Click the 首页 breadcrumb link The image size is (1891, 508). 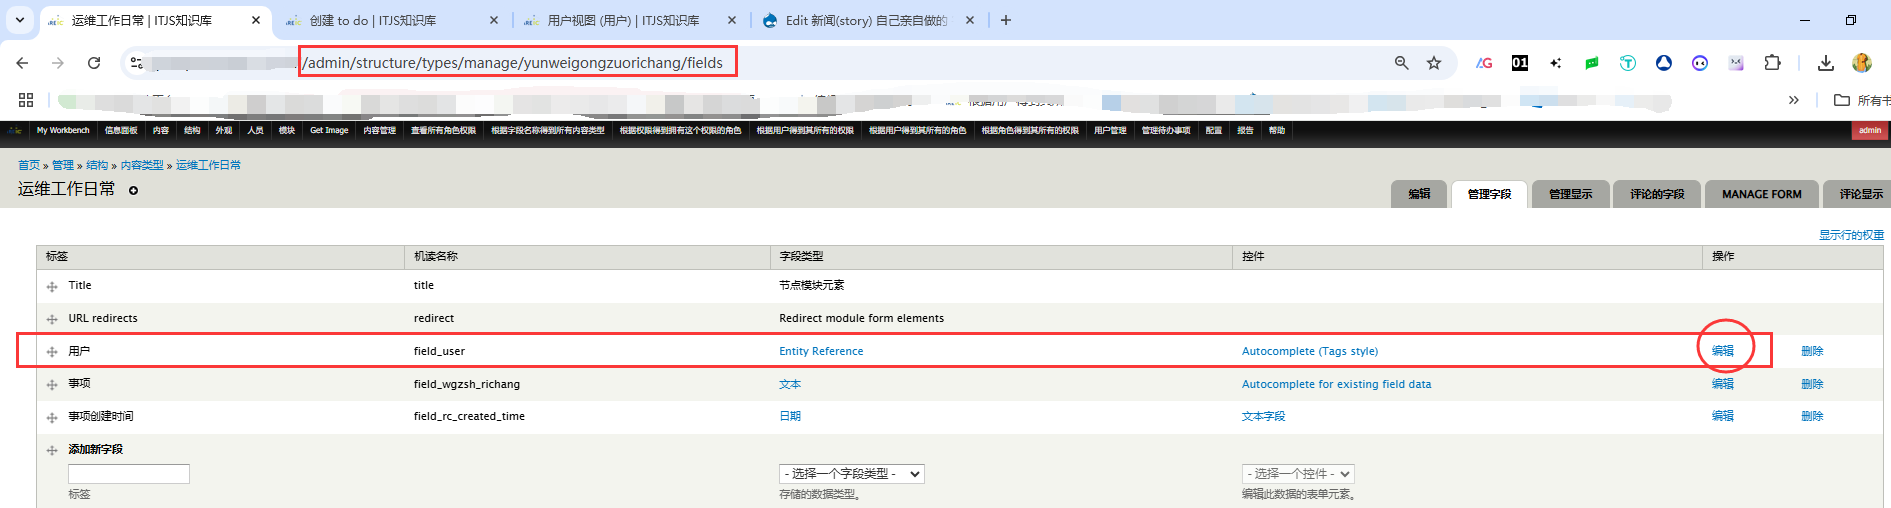[29, 165]
